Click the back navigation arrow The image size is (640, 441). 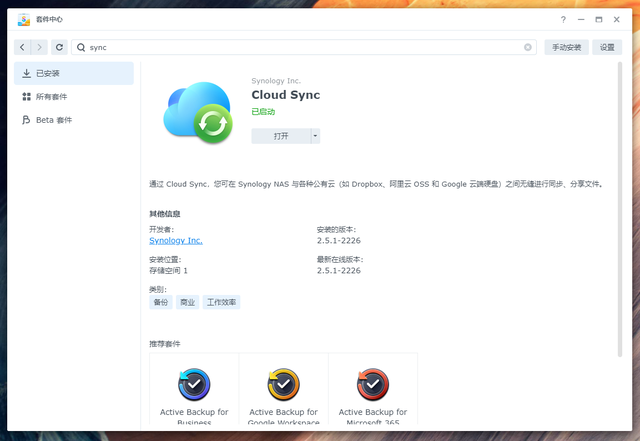point(22,47)
